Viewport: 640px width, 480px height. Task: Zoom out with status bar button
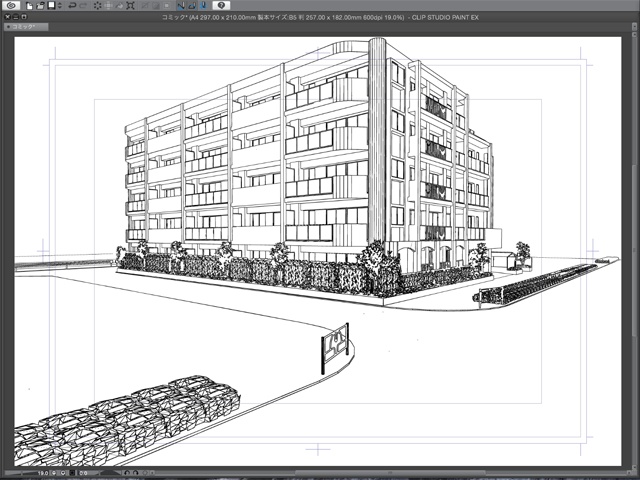[54, 473]
